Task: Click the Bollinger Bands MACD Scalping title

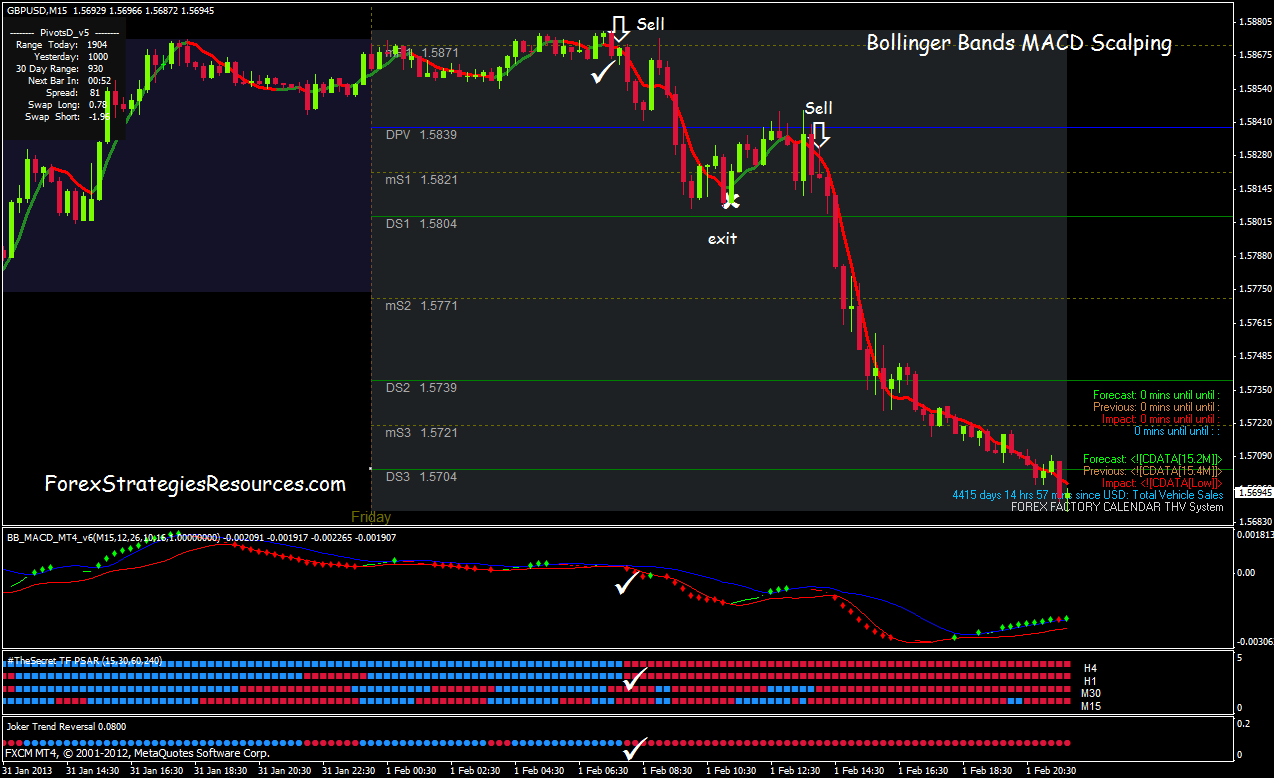Action: pyautogui.click(x=1019, y=43)
